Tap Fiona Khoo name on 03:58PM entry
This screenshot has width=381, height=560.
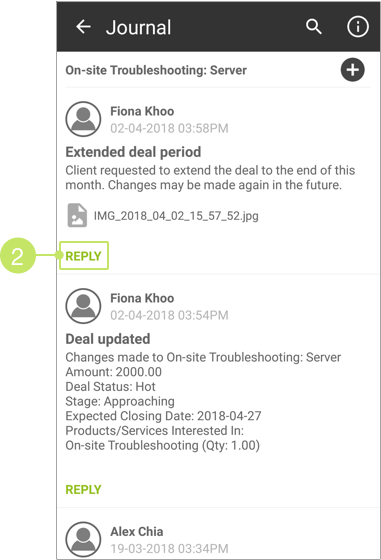click(142, 111)
